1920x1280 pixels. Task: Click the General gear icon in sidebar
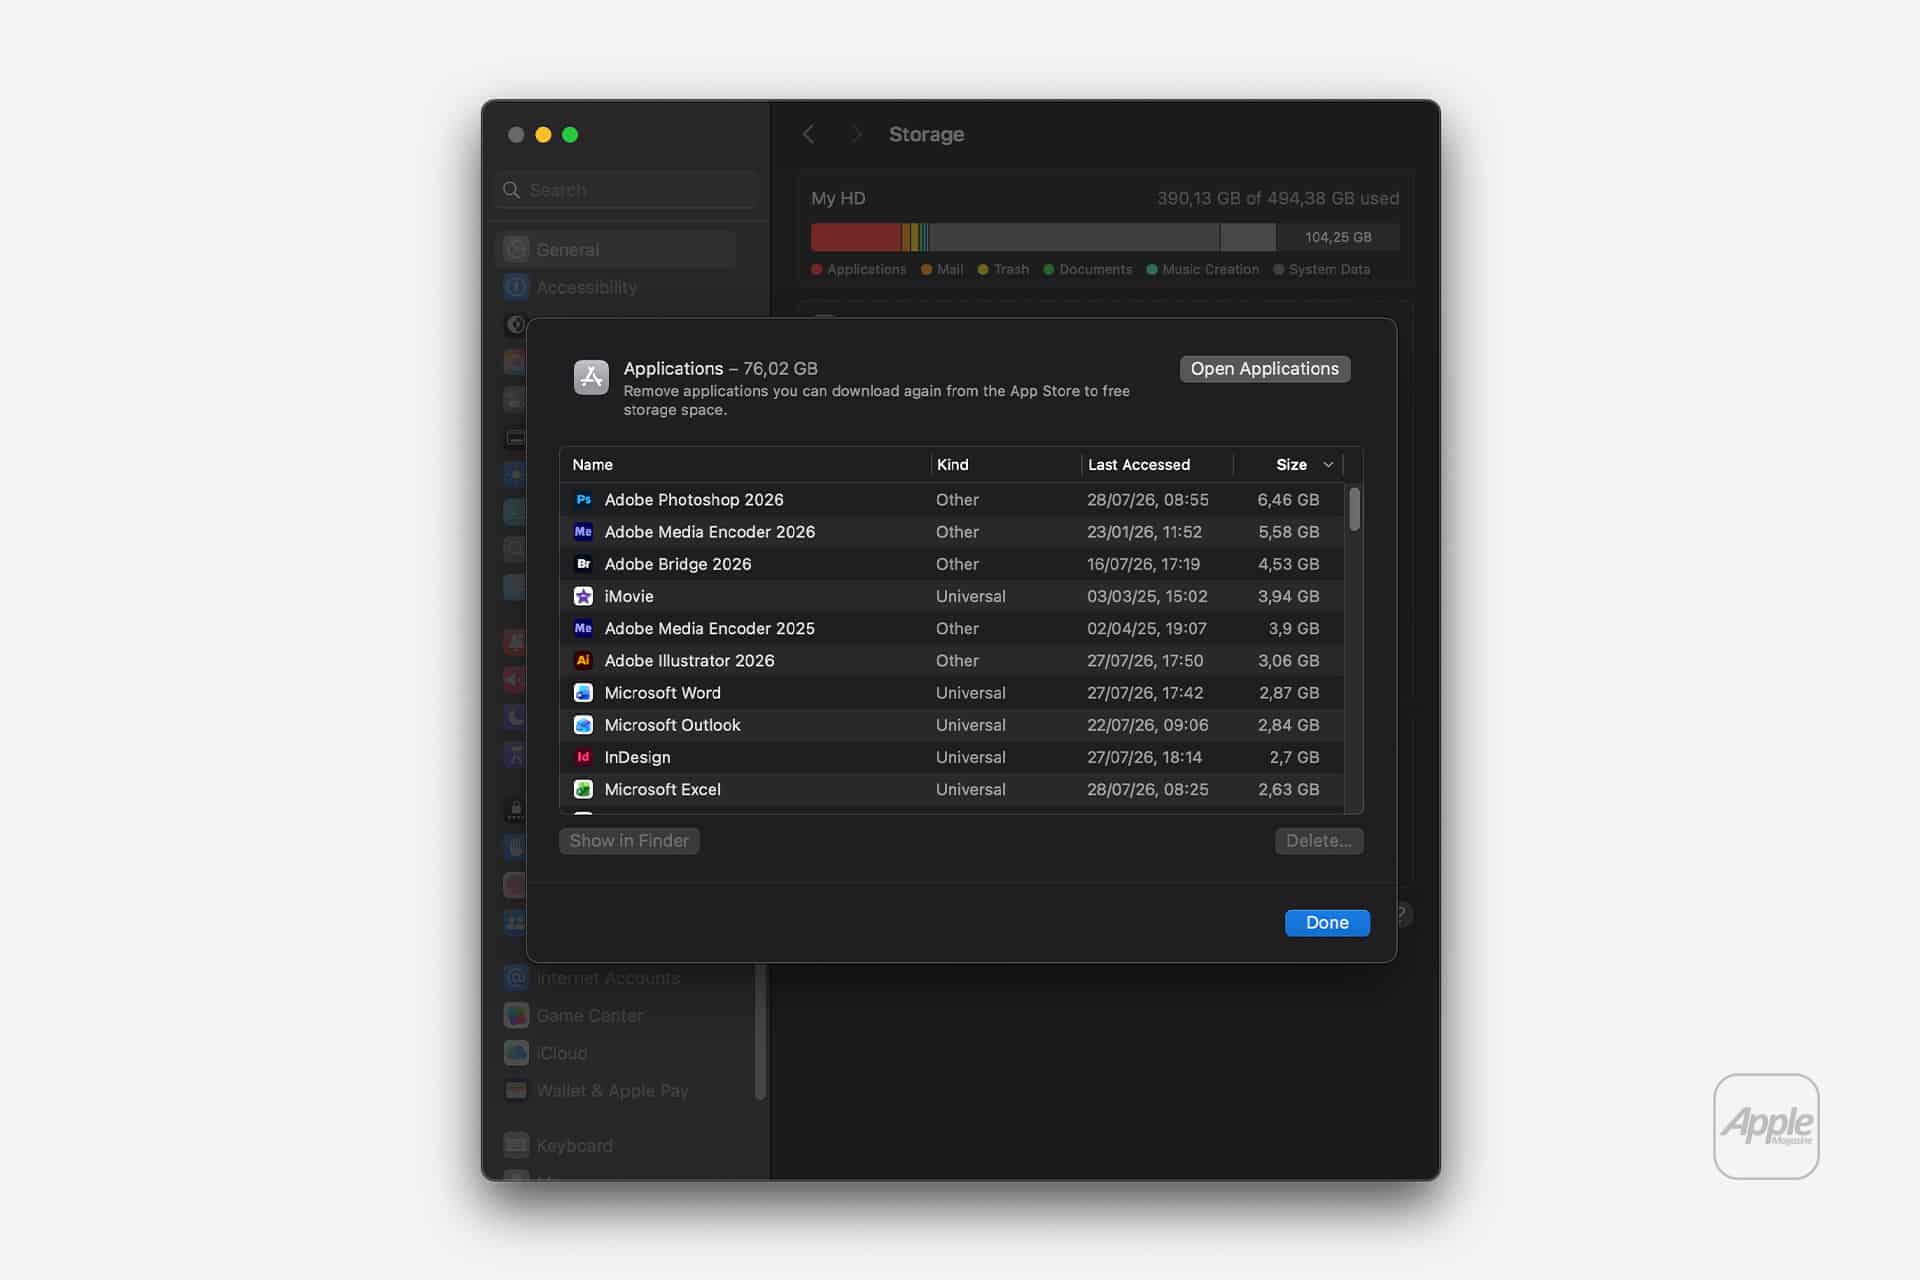516,249
